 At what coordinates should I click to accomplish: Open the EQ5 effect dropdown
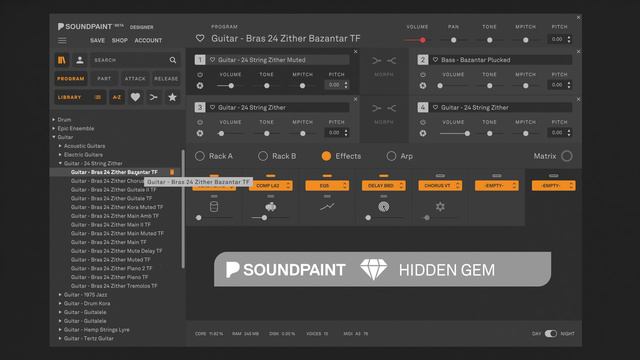327,186
